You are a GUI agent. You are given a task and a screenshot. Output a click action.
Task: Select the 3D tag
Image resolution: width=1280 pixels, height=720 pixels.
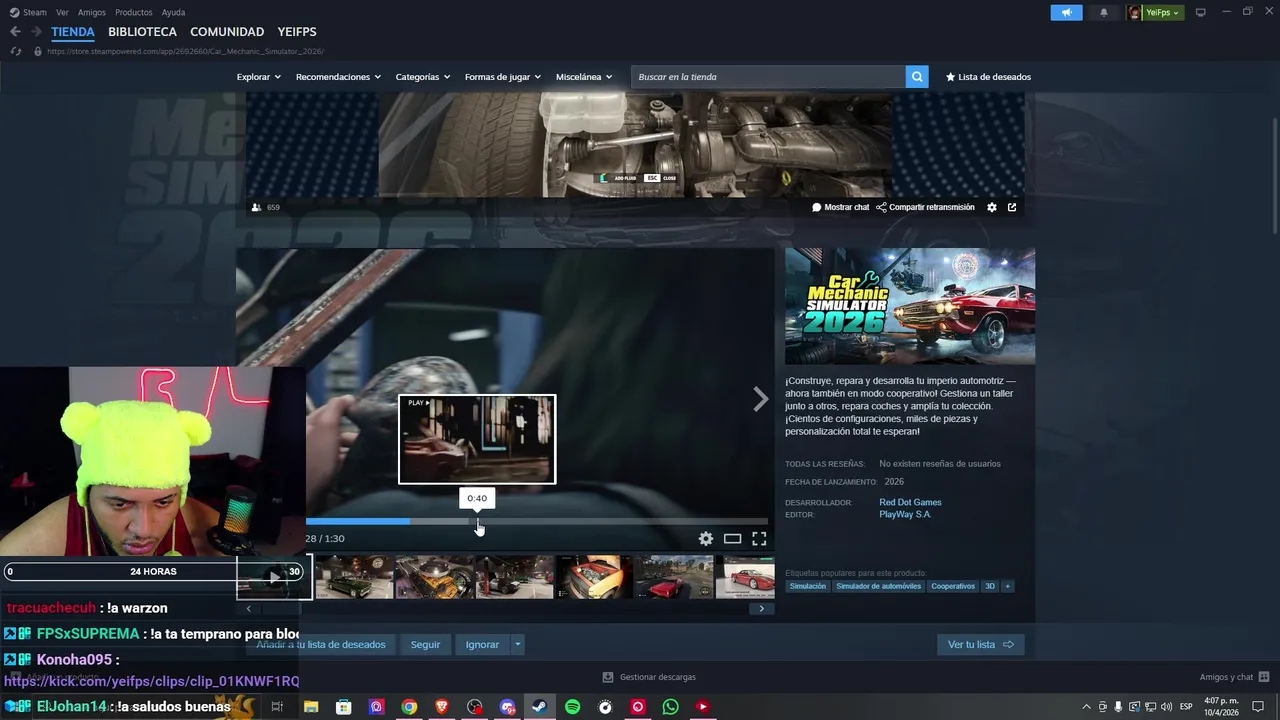(990, 586)
